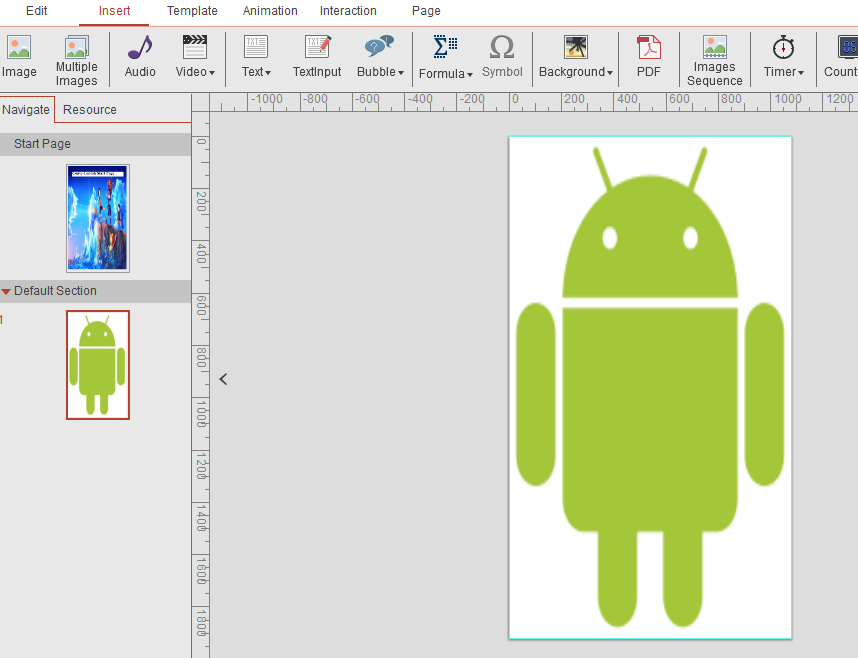Click the Symbol omega icon
Viewport: 858px width, 658px height.
pyautogui.click(x=502, y=47)
